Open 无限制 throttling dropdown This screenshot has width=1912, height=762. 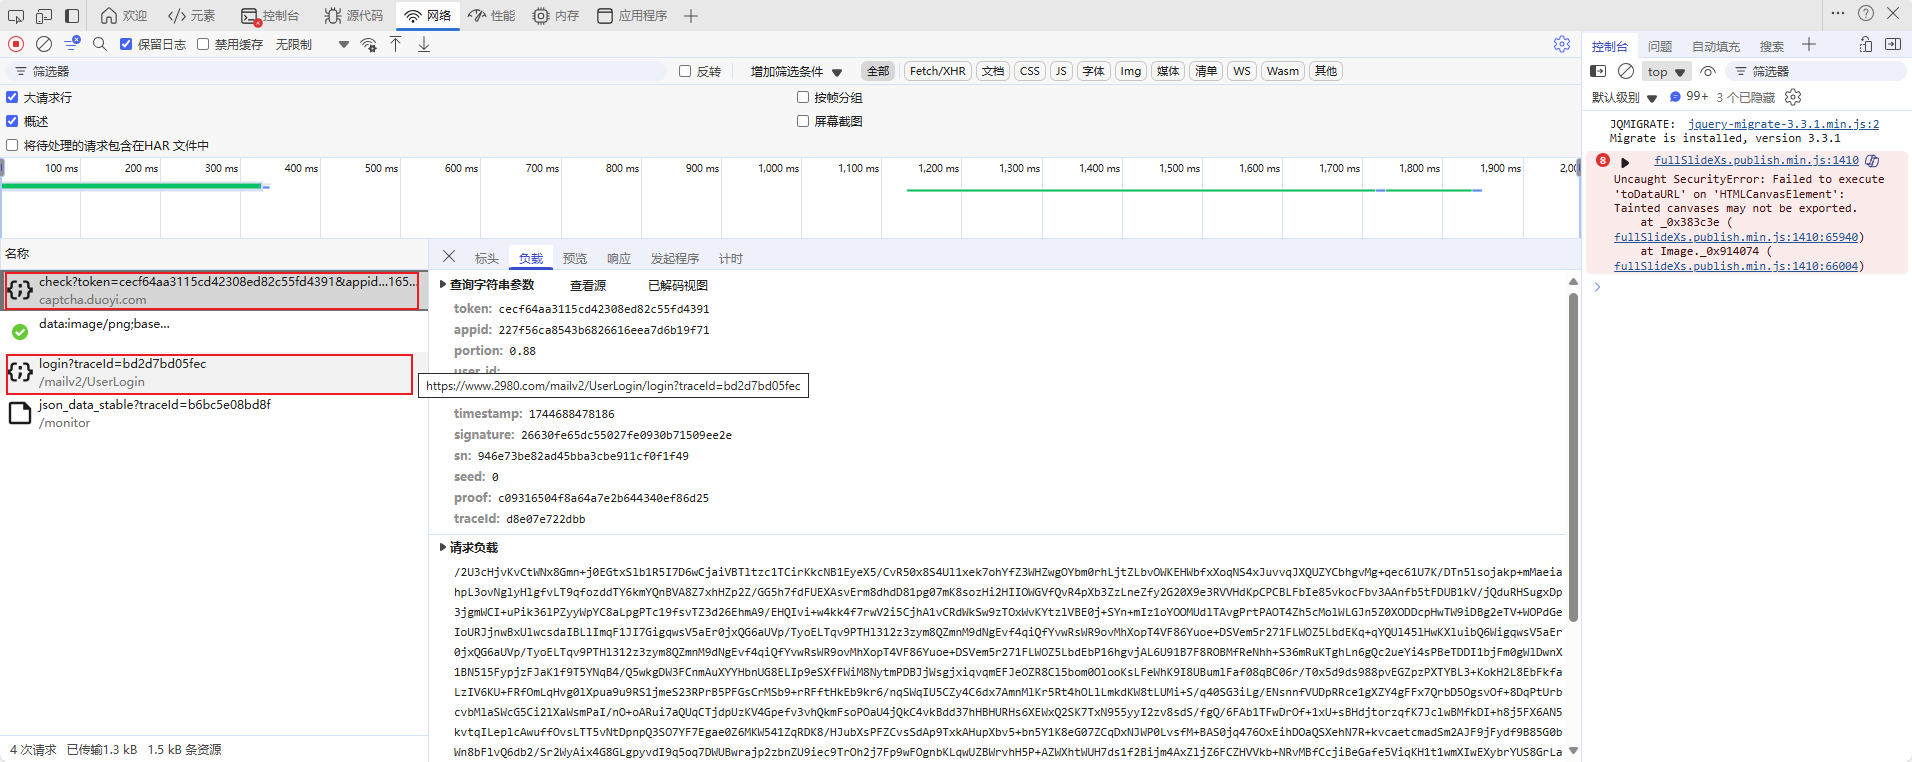312,44
